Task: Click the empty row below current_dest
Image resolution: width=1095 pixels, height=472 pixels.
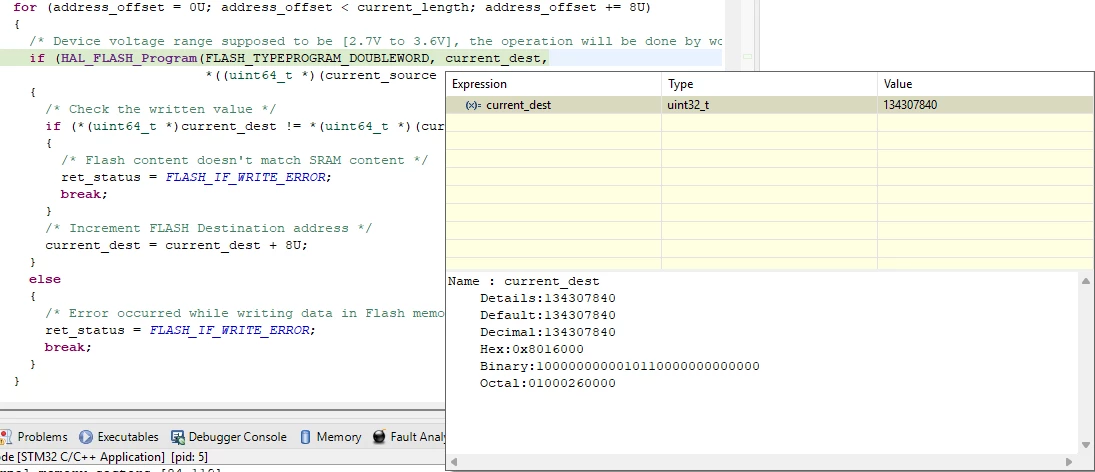Action: coord(770,123)
